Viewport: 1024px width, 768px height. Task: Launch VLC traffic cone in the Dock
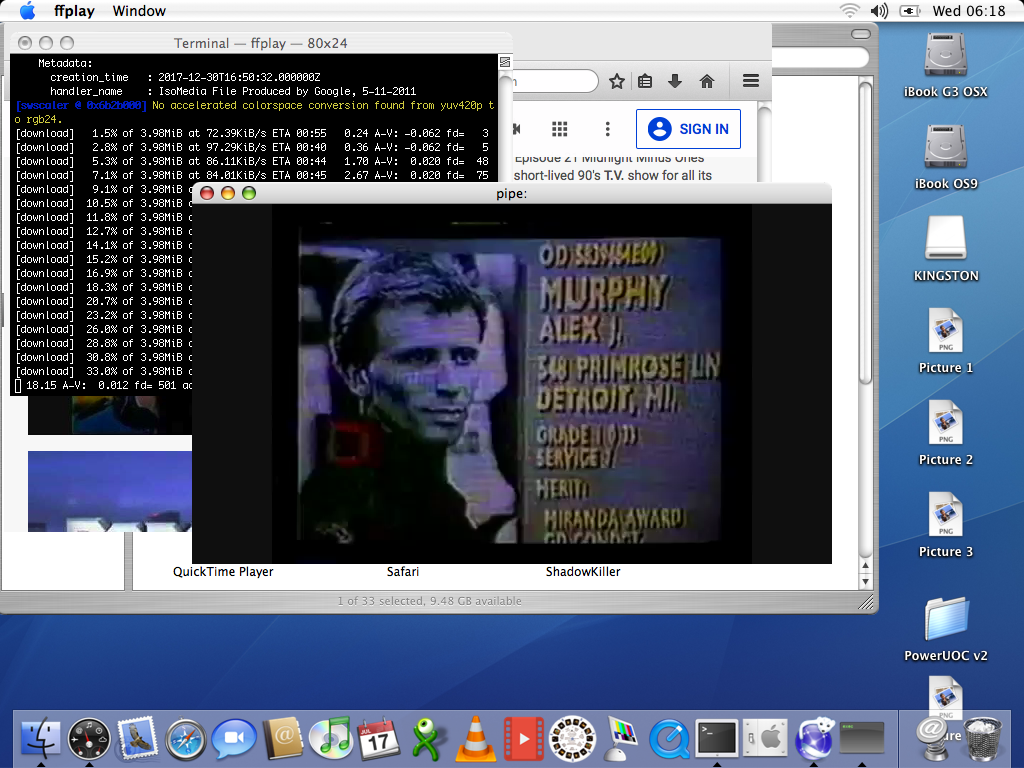pos(475,738)
